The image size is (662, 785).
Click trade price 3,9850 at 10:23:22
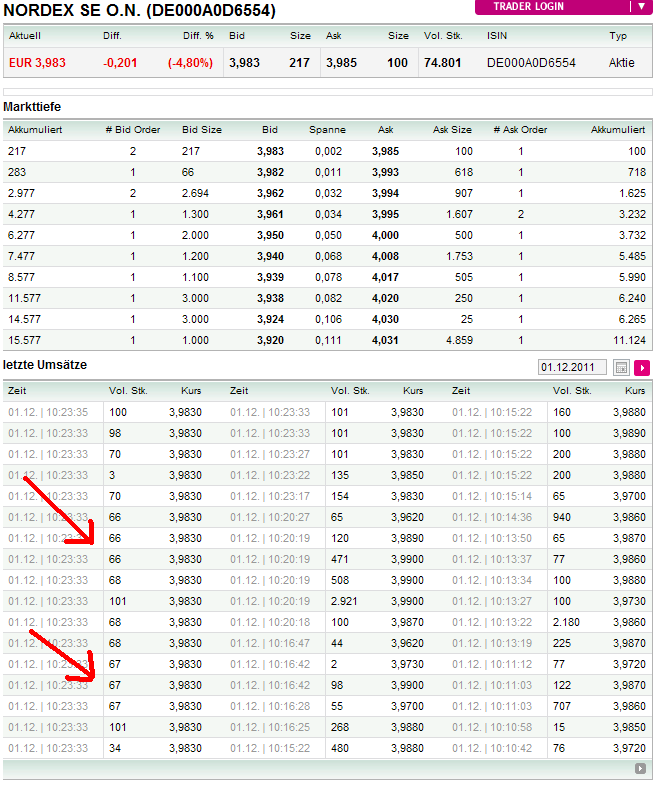coord(407,476)
